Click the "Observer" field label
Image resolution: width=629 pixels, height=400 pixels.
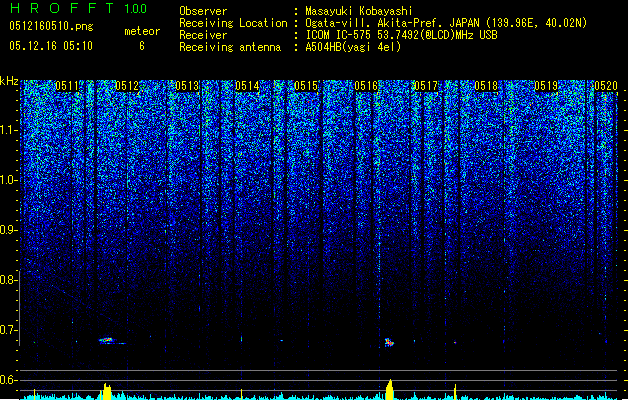[203, 11]
